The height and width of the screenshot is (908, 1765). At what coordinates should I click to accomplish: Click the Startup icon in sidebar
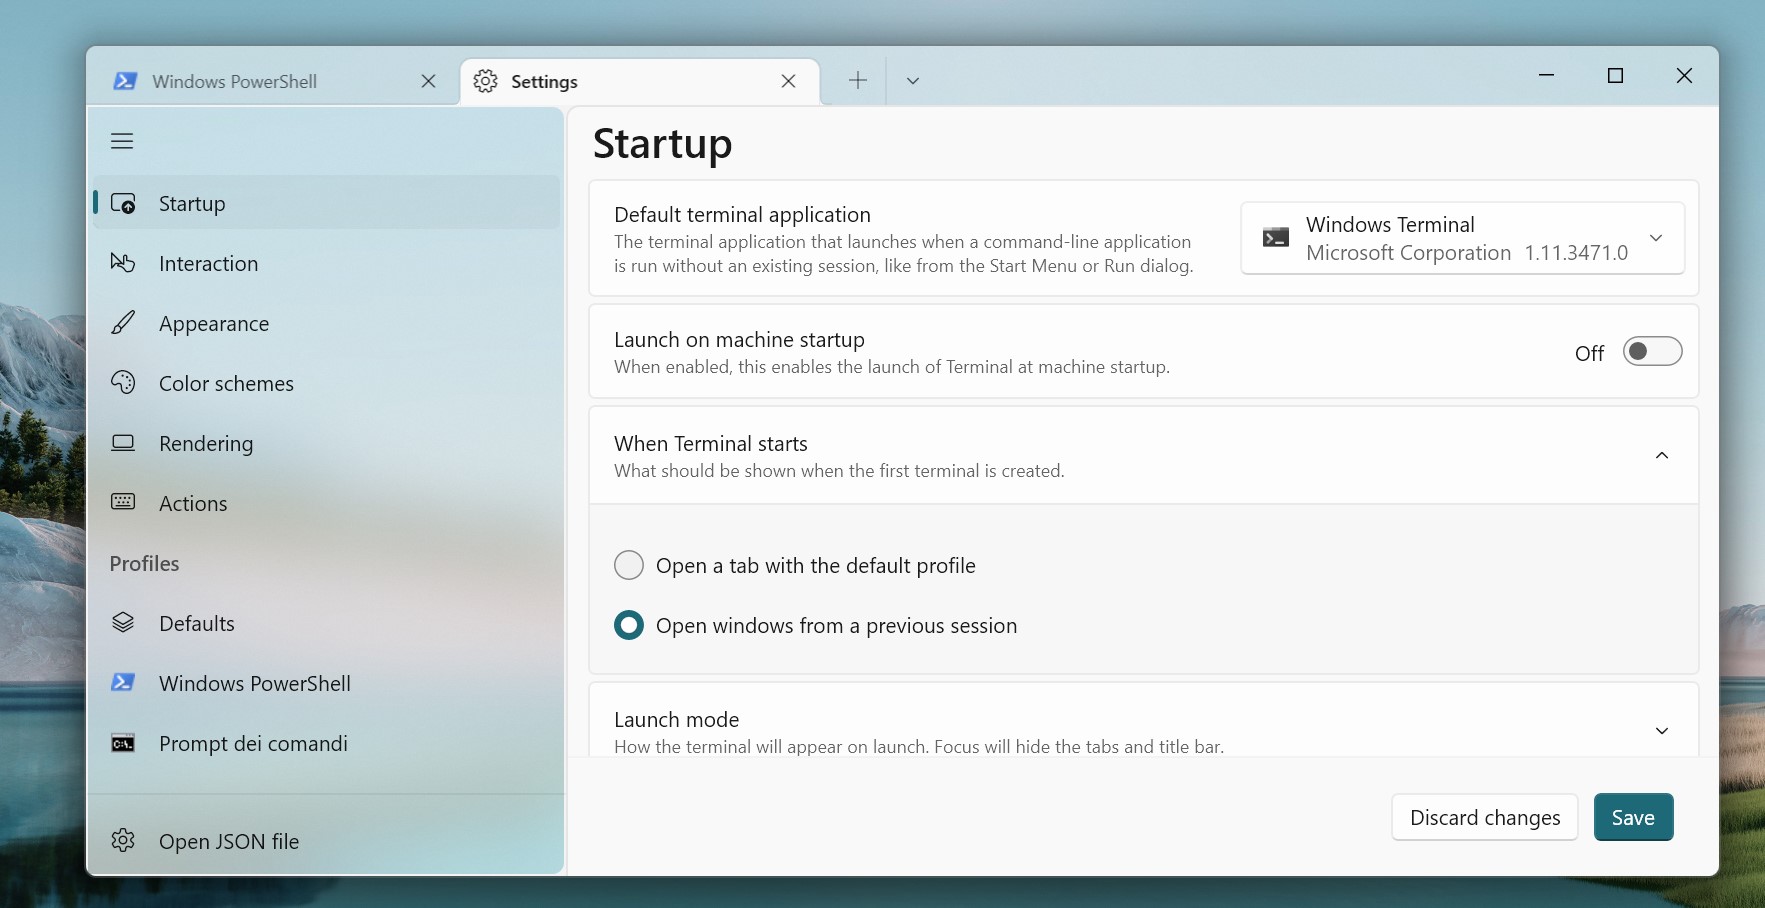point(123,203)
